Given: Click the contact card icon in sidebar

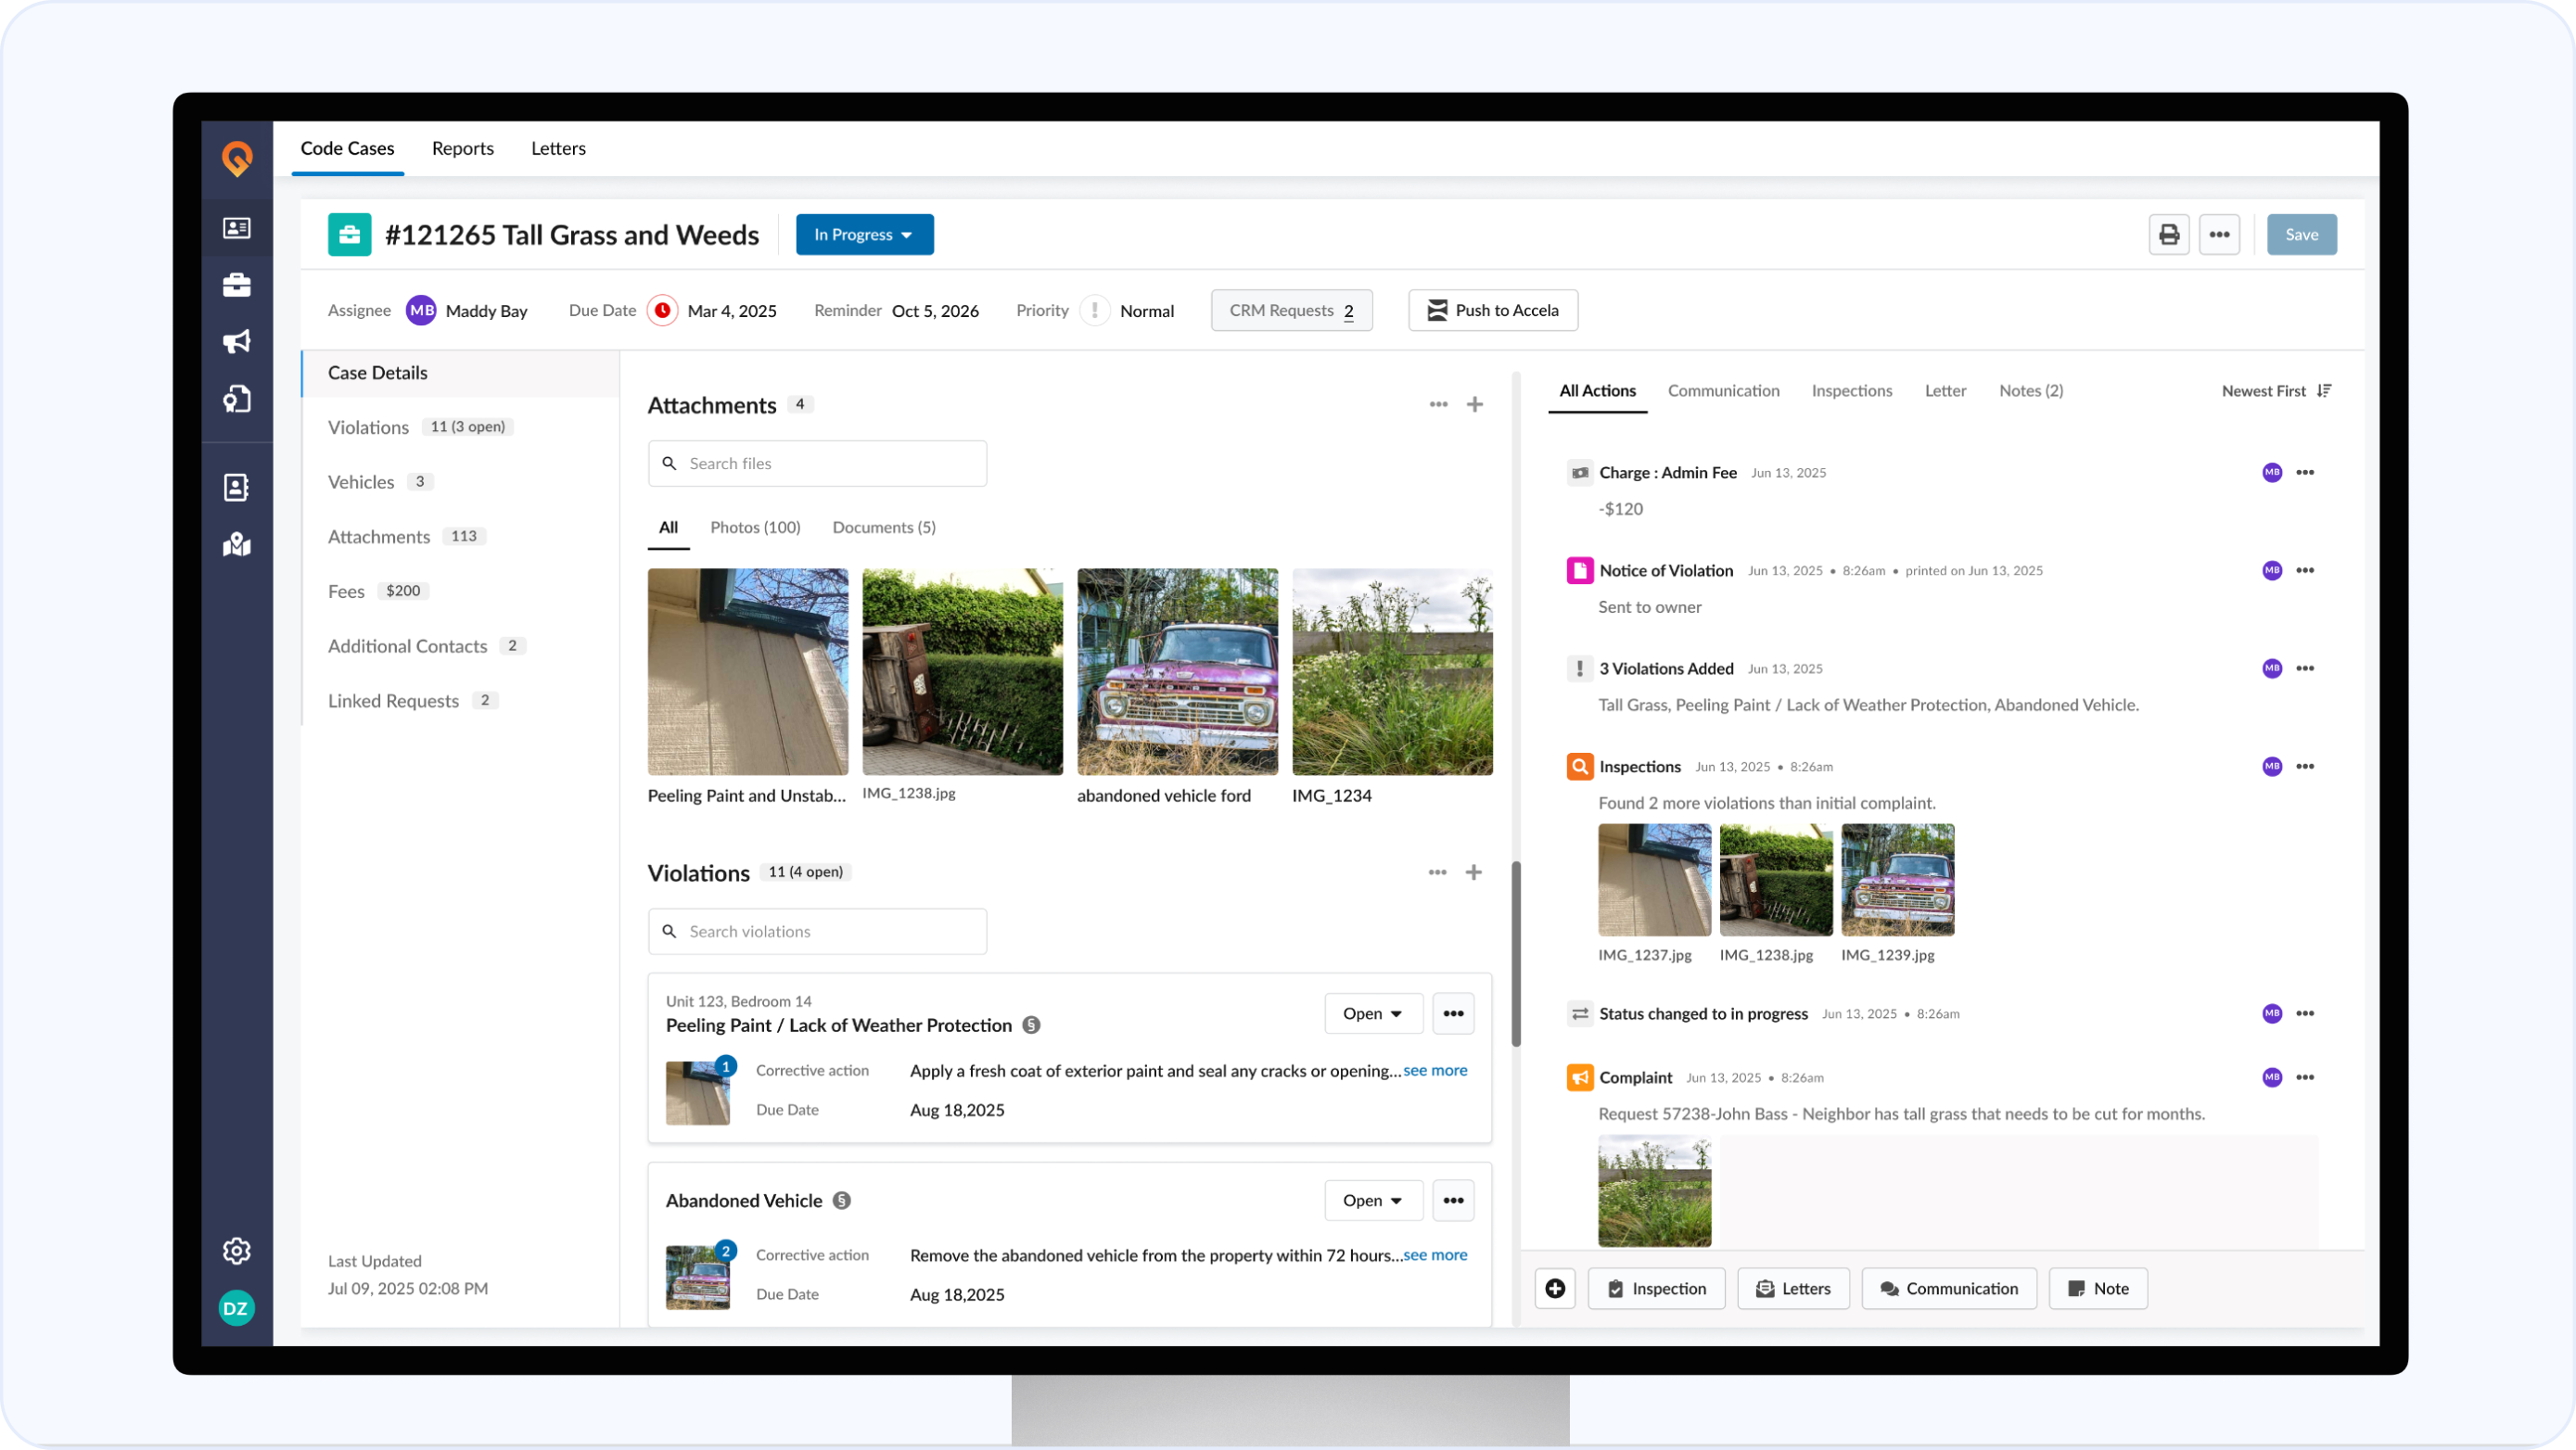Looking at the screenshot, I should (237, 228).
